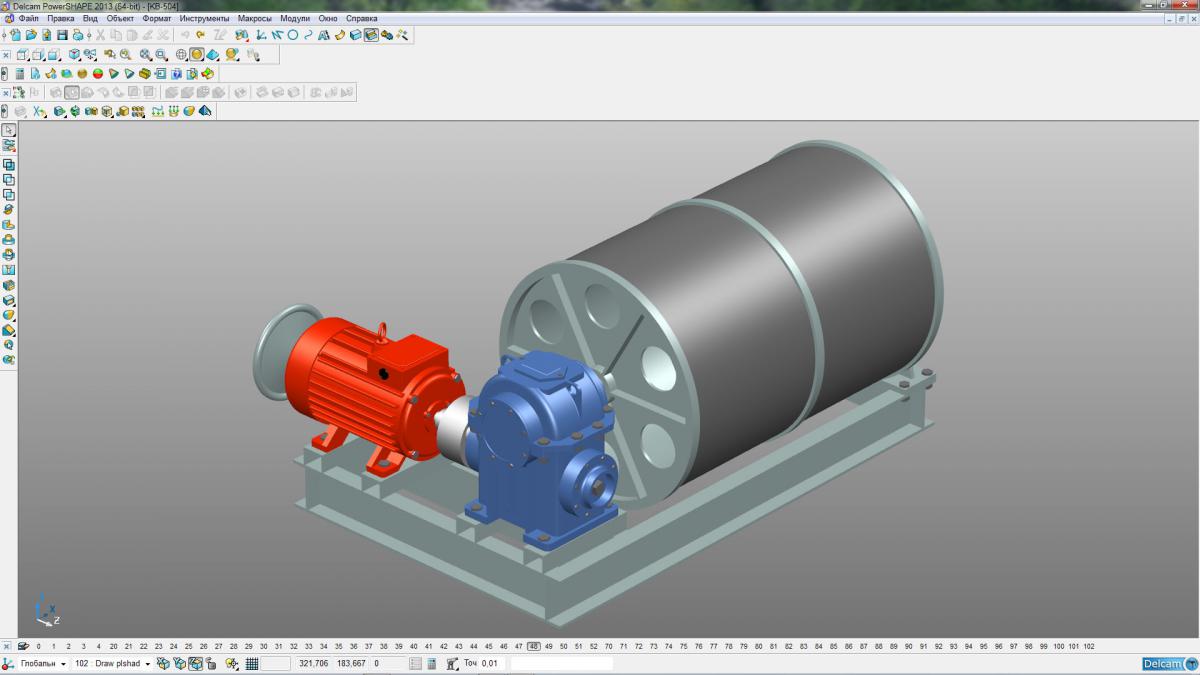Select the line creation tool
Image resolution: width=1200 pixels, height=675 pixels.
(277, 35)
